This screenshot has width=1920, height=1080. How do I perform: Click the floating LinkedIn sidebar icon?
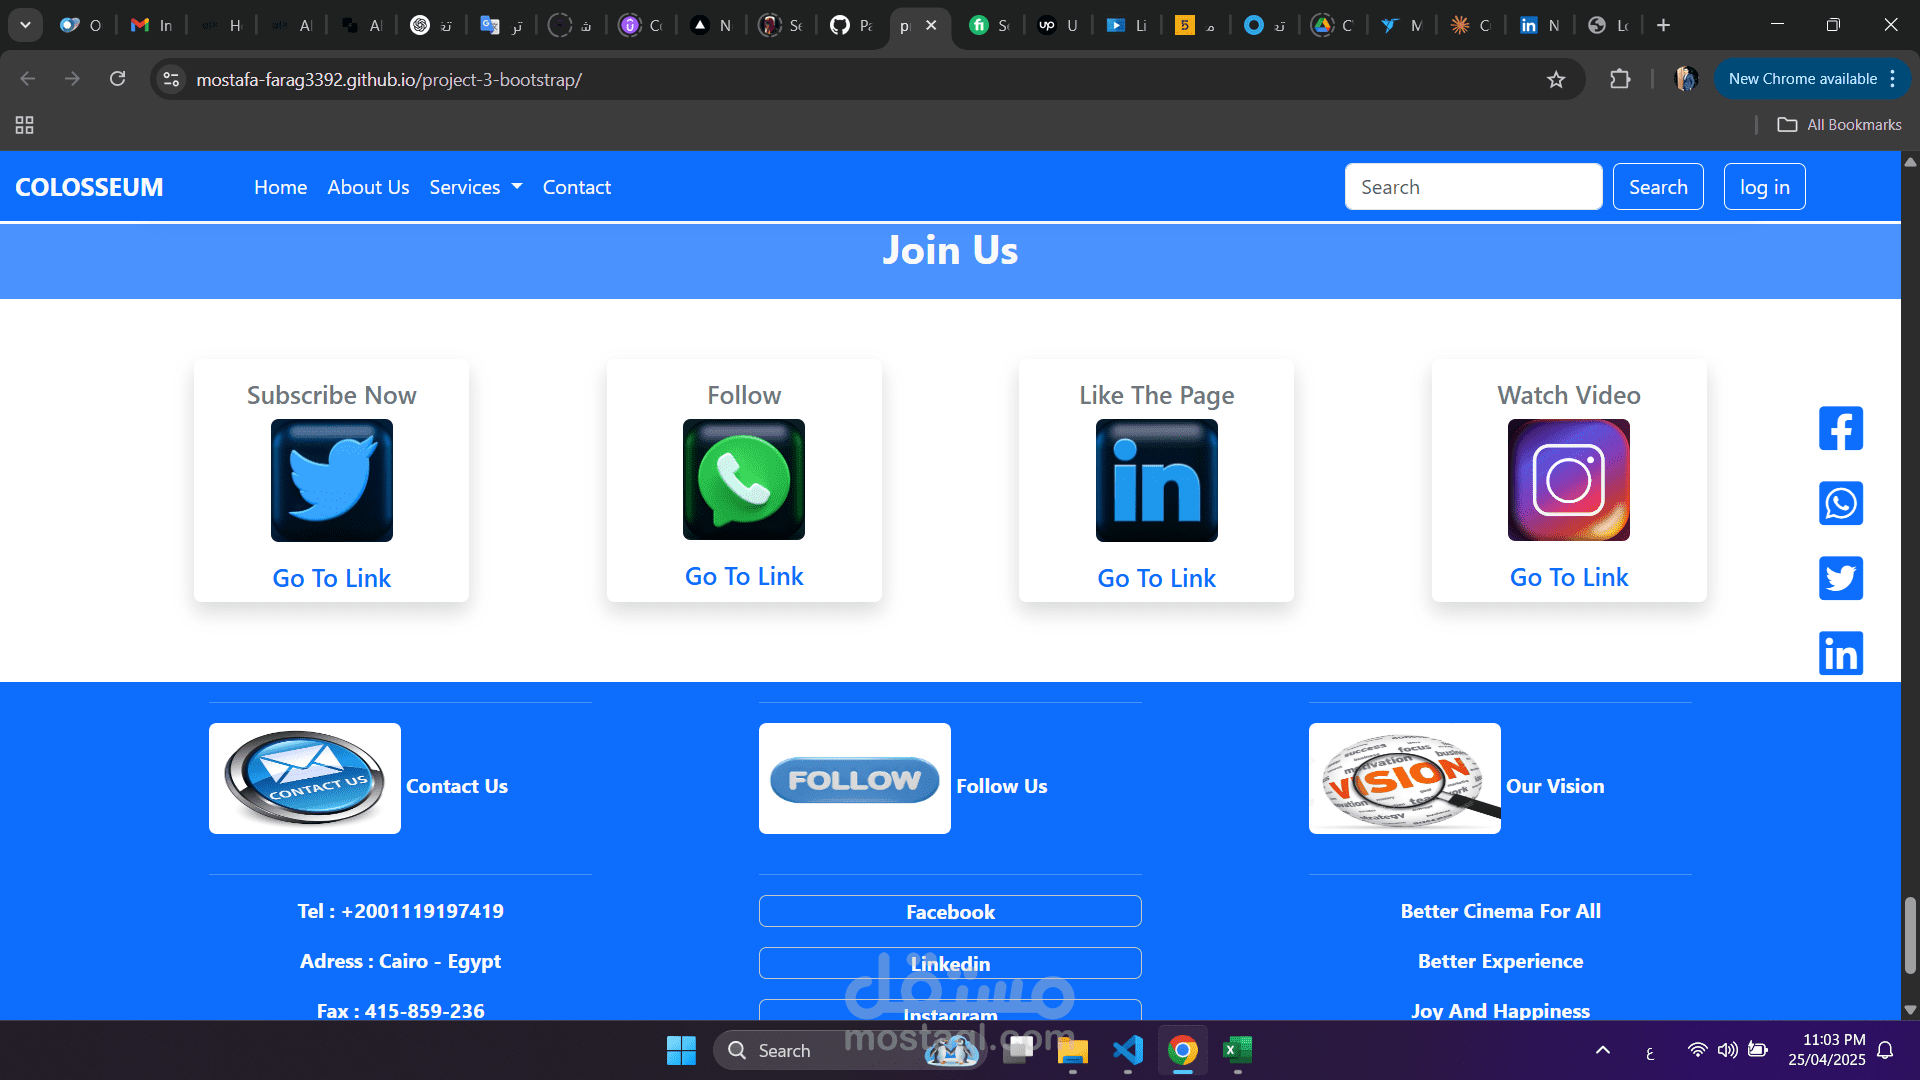1840,654
